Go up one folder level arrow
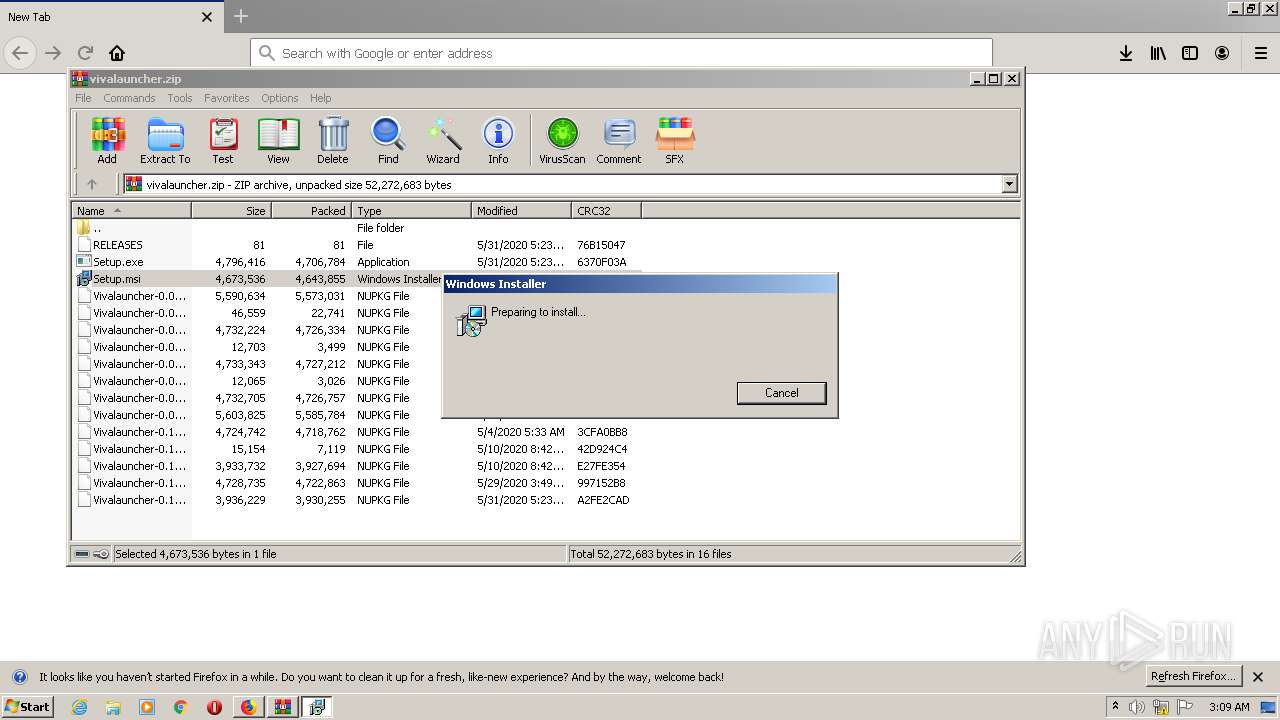 click(92, 184)
